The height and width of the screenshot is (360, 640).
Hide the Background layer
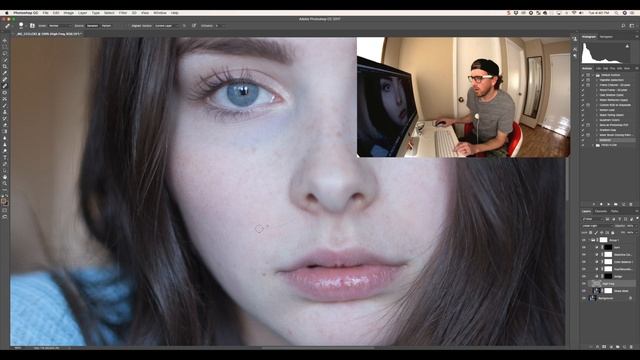click(x=584, y=298)
